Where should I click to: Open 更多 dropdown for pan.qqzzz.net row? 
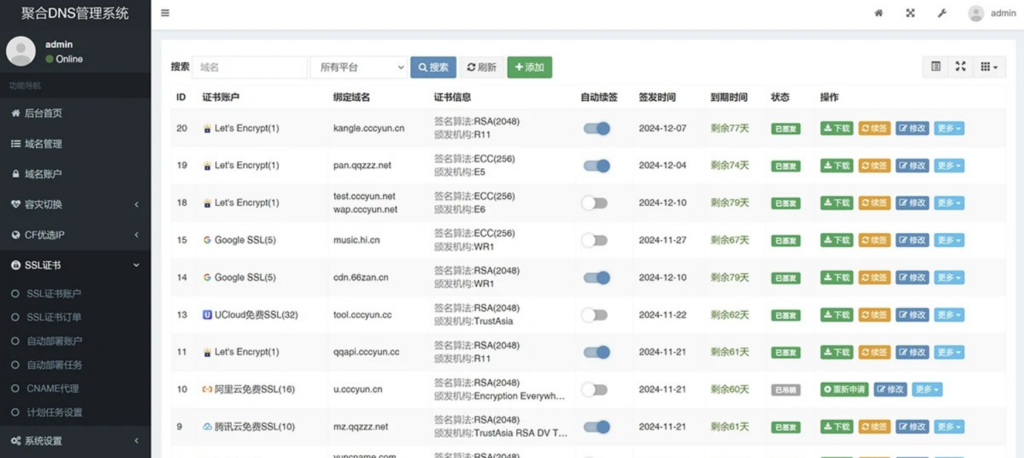(x=949, y=165)
